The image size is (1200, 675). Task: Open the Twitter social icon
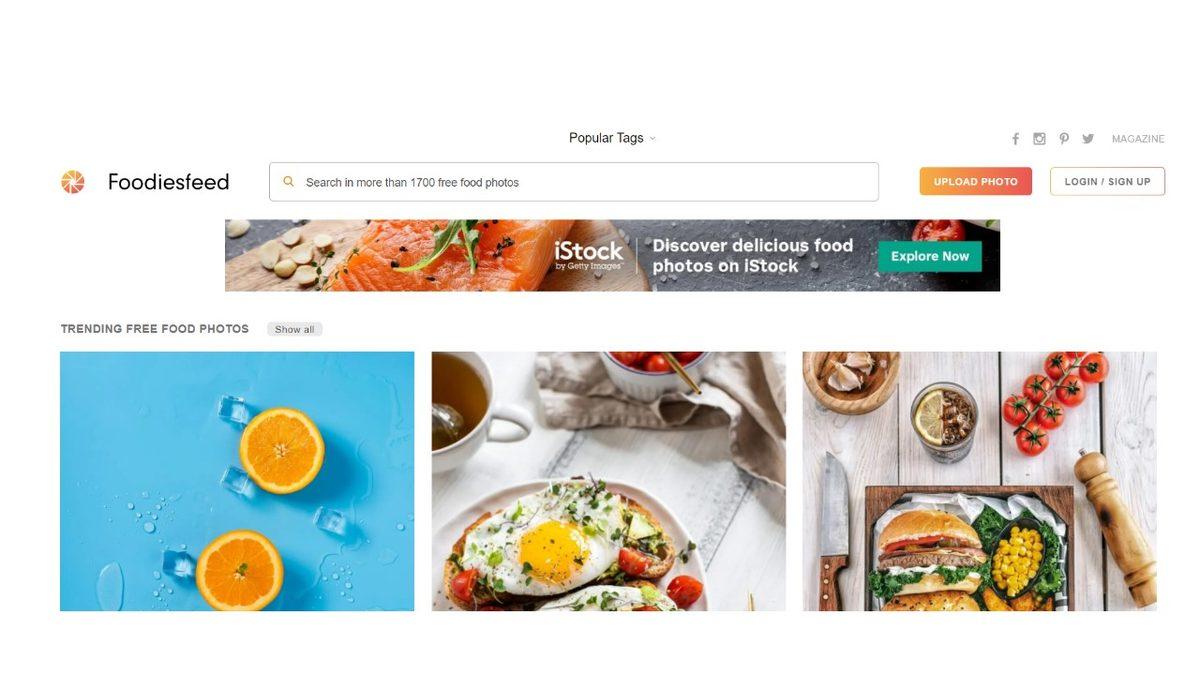[x=1088, y=139]
